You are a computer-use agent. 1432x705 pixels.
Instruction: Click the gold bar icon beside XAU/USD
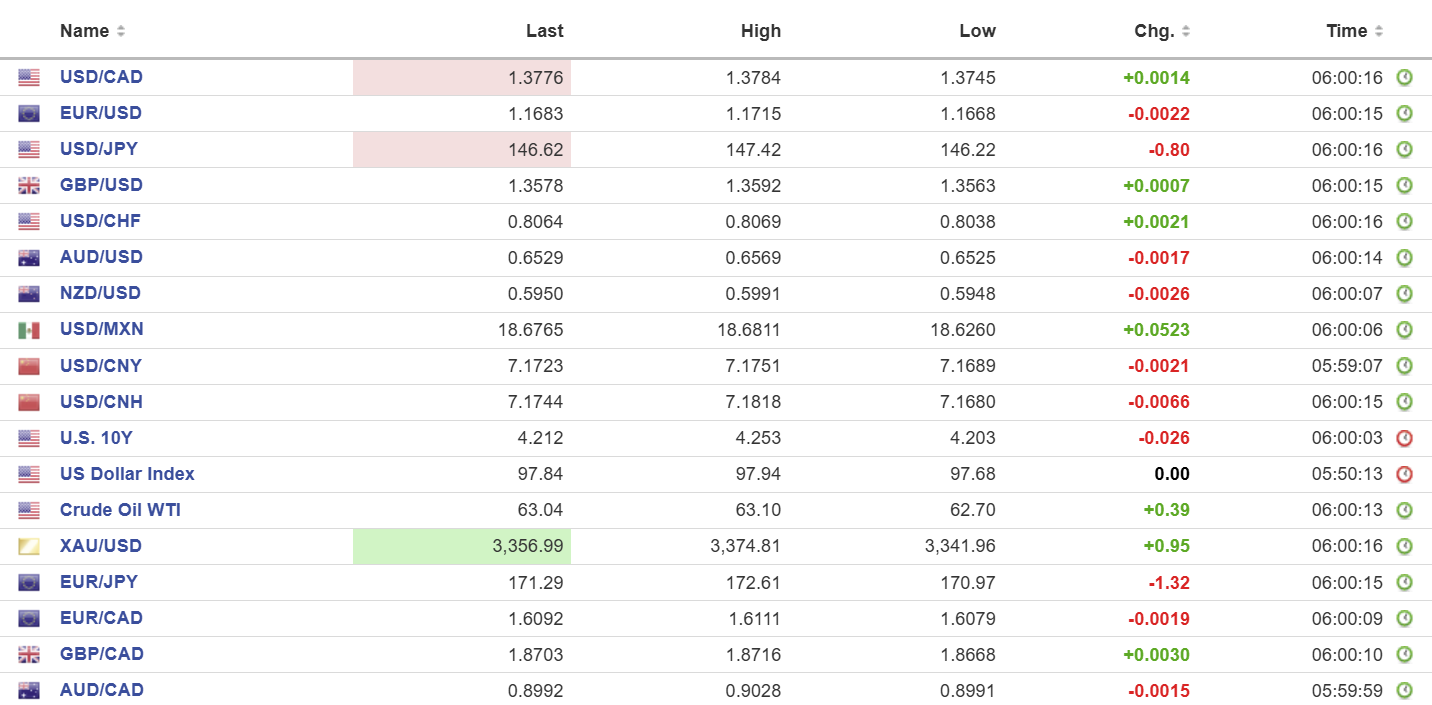[29, 546]
